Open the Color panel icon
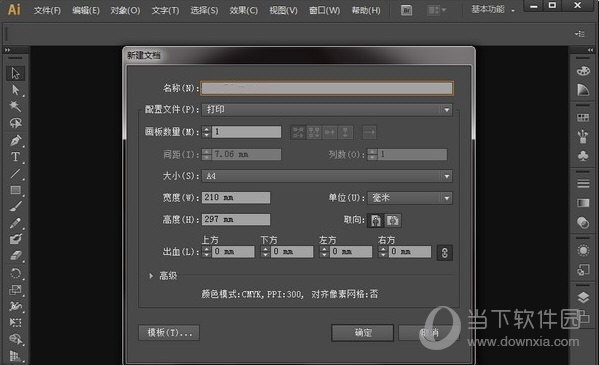The height and width of the screenshot is (365, 599). pyautogui.click(x=583, y=71)
